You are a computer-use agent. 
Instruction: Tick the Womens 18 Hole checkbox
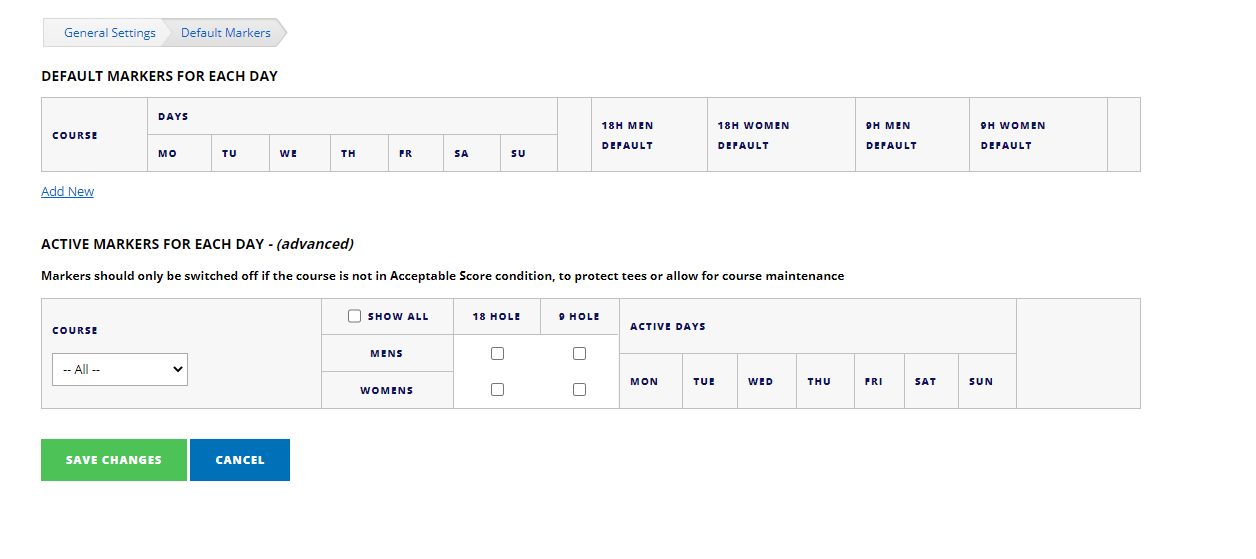(497, 390)
